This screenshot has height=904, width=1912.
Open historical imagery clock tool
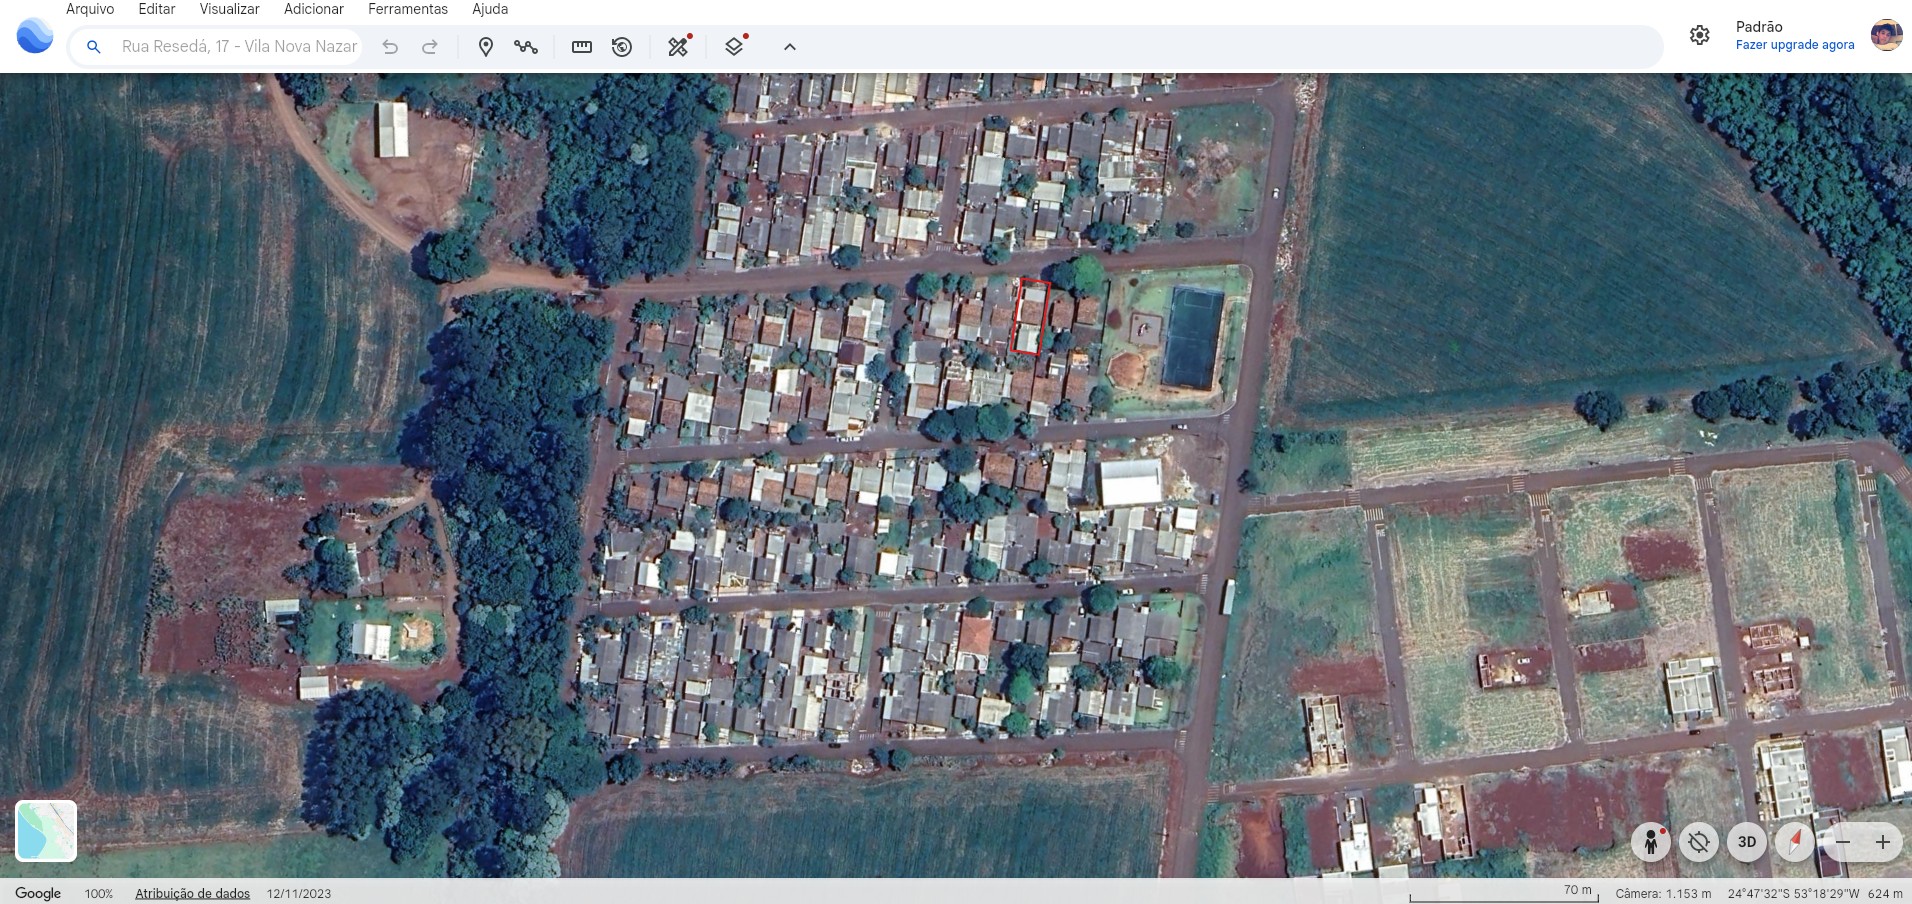622,47
